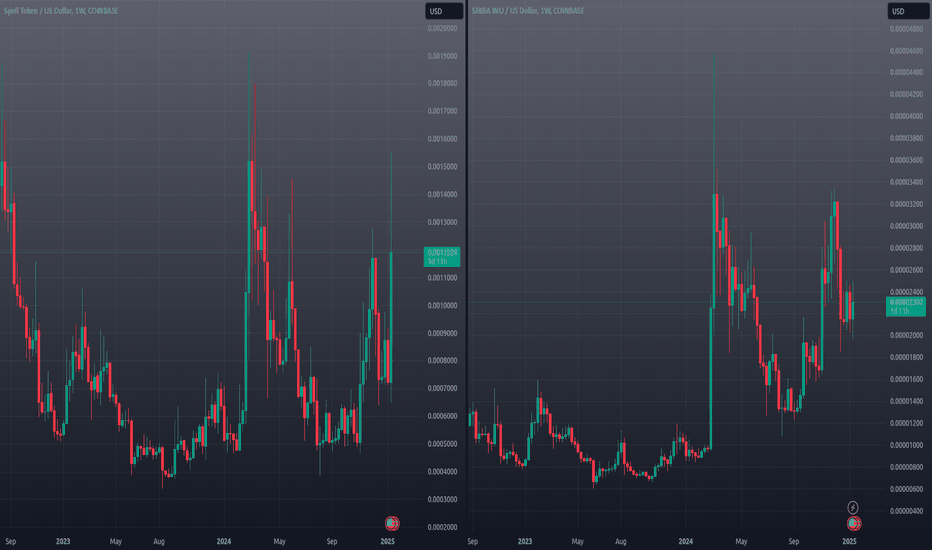Click the 0.0002000 price axis label
This screenshot has height=550, width=932.
click(x=442, y=527)
